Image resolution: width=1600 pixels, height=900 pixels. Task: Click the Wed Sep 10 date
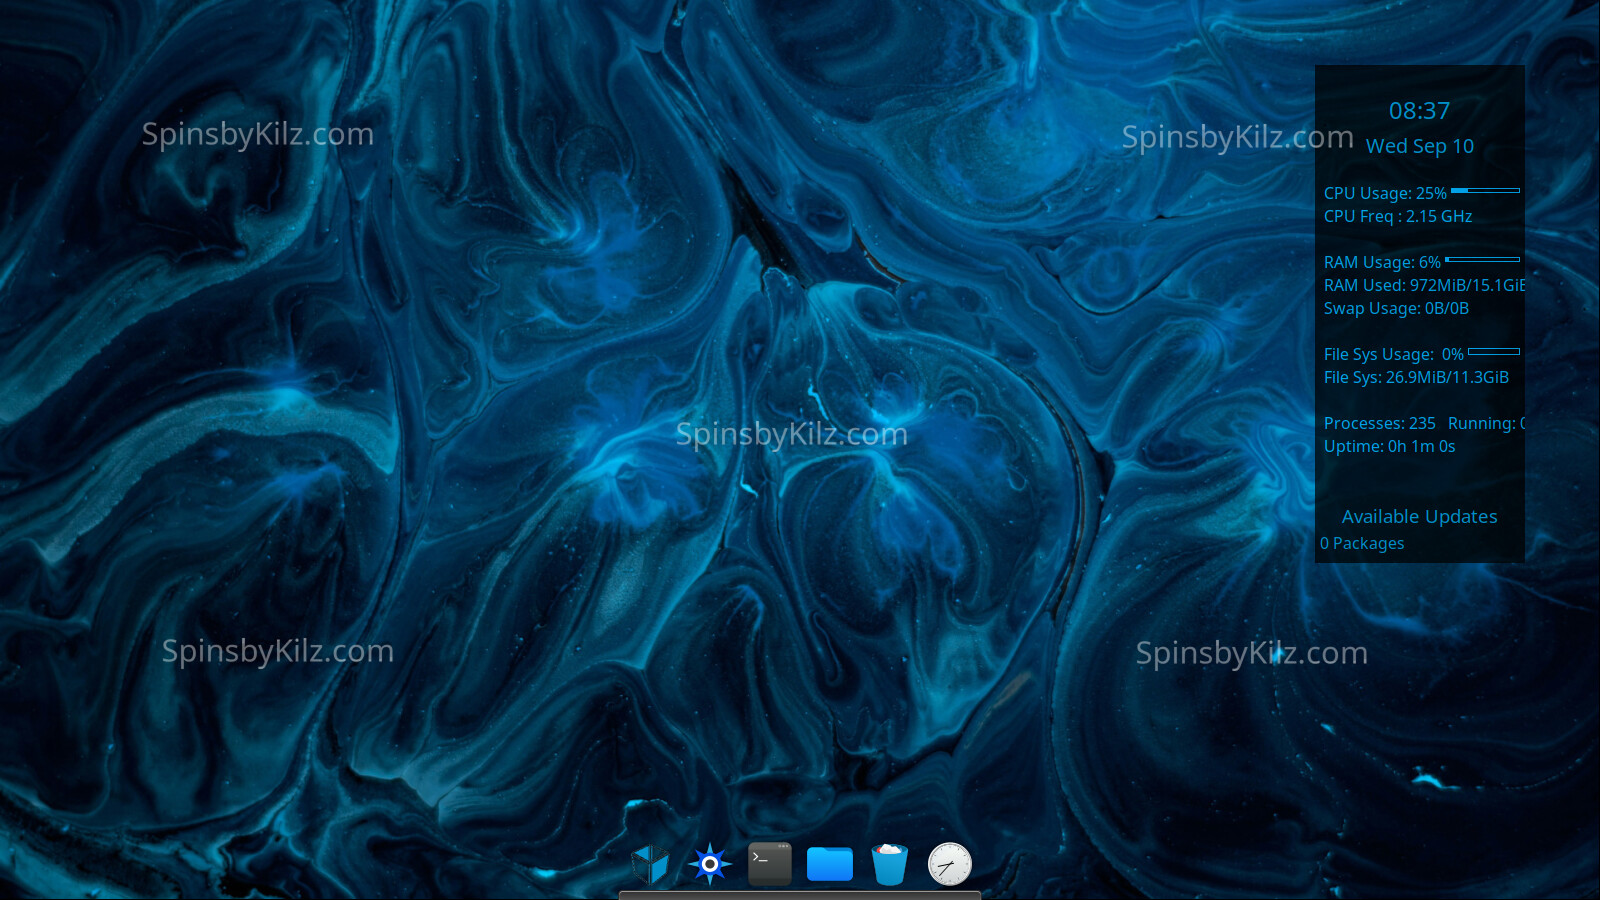click(1419, 146)
